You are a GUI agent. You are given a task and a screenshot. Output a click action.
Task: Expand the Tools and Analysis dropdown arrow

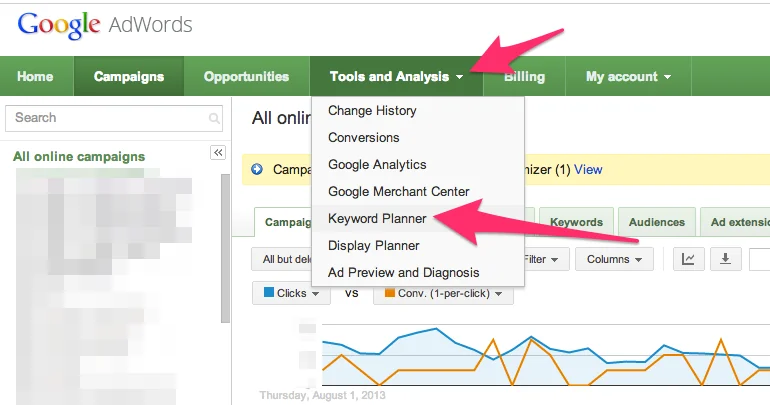[x=460, y=77]
